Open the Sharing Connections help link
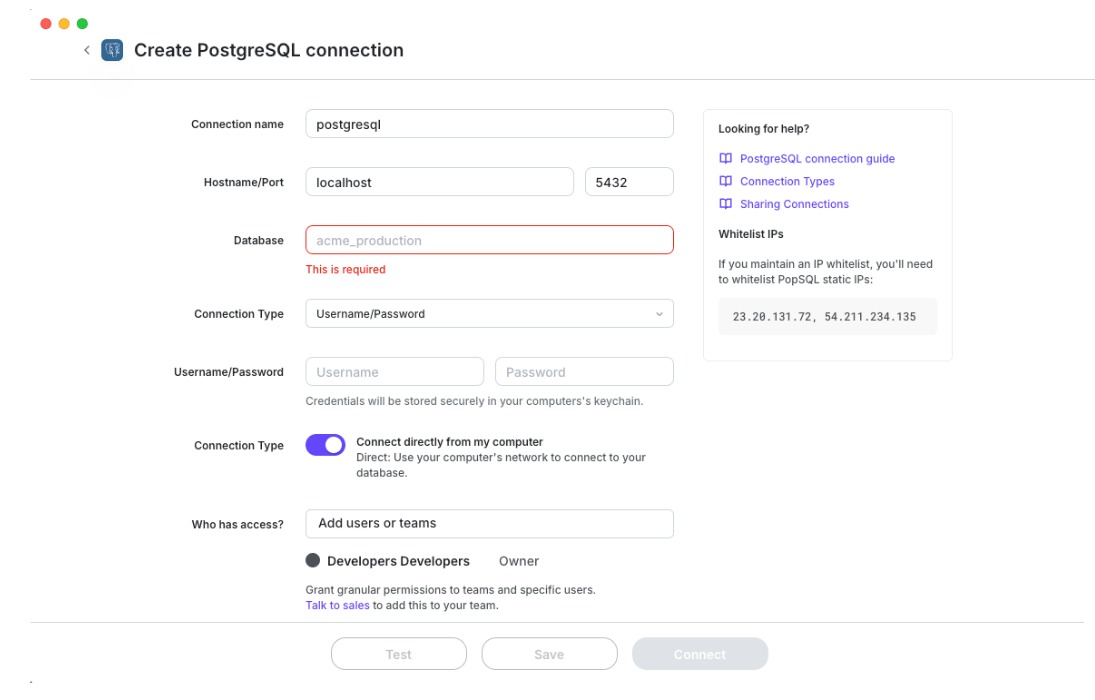The height and width of the screenshot is (700, 1095). pyautogui.click(x=794, y=204)
